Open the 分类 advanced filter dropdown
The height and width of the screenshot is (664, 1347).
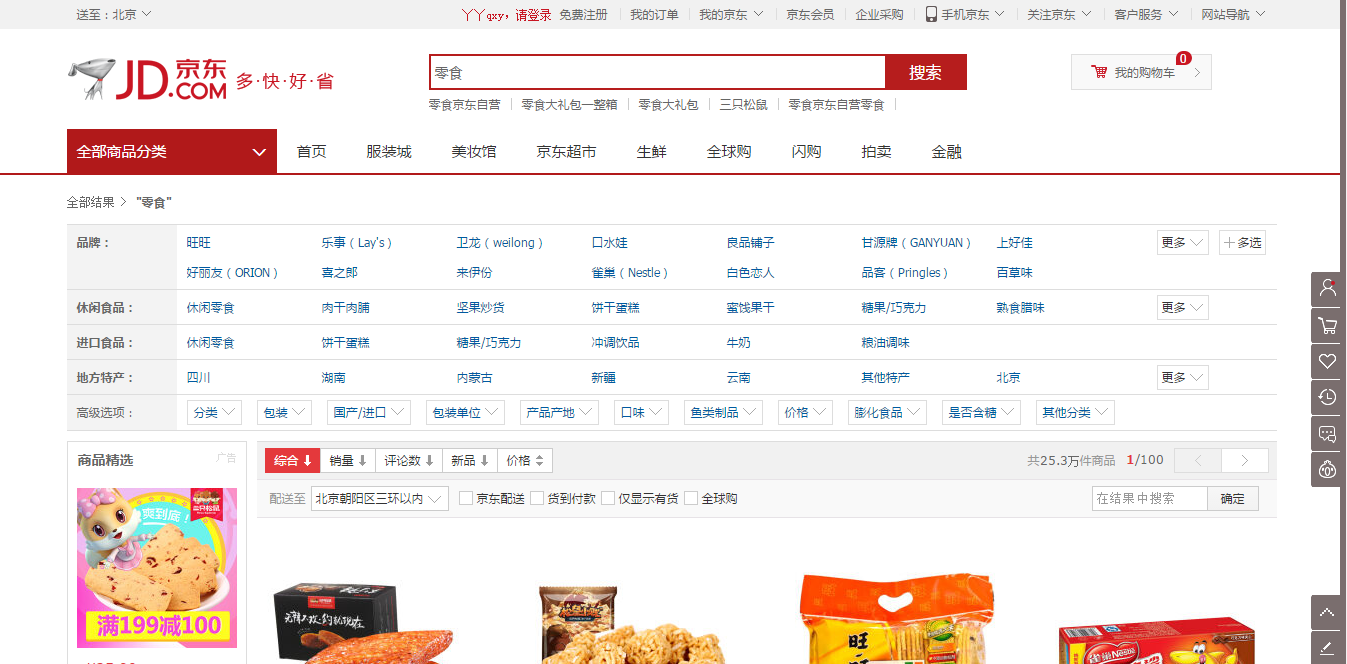coord(215,413)
